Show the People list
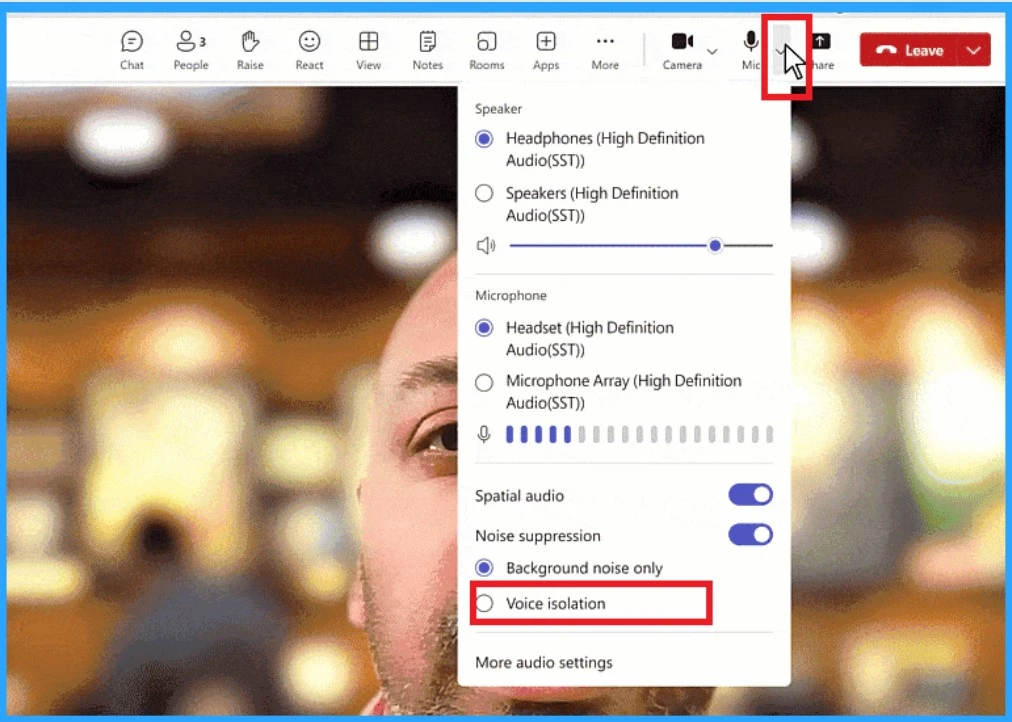 click(190, 50)
